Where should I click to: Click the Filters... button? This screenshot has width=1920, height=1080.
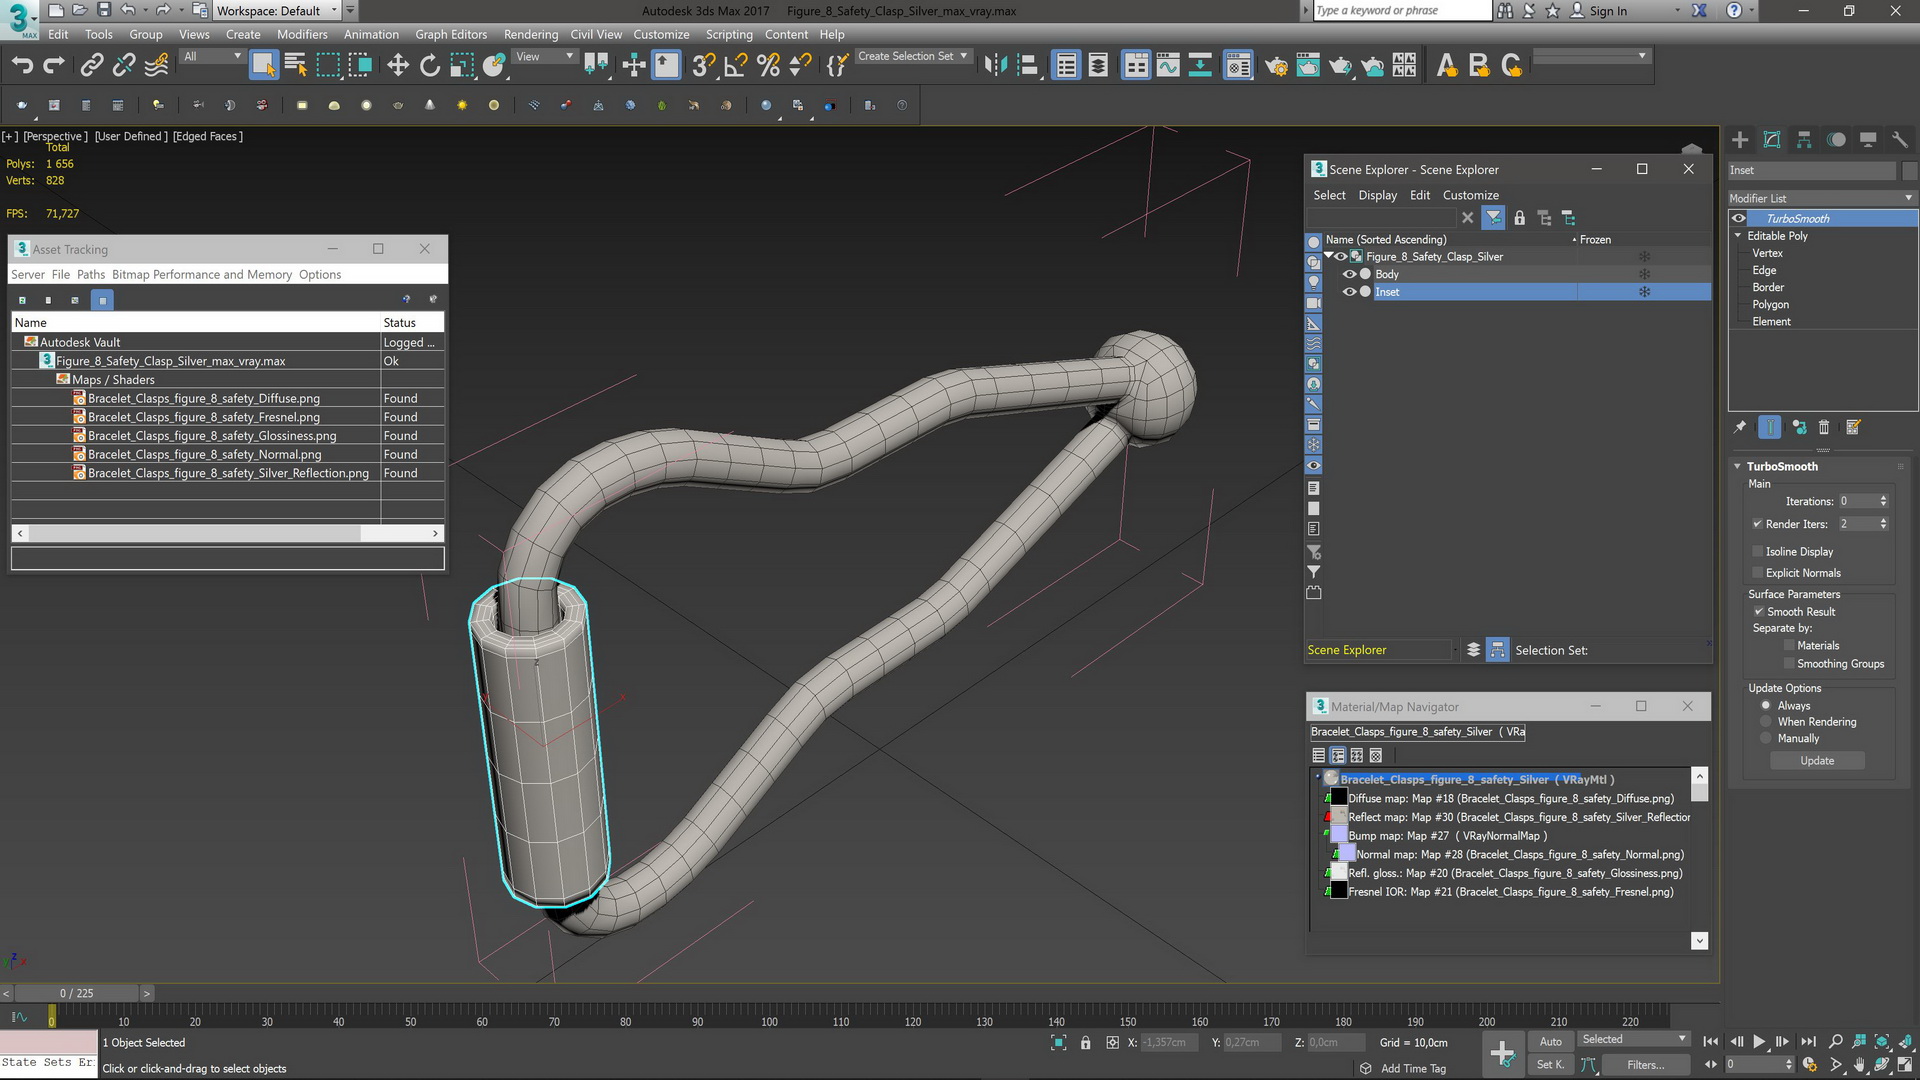(x=1645, y=1065)
